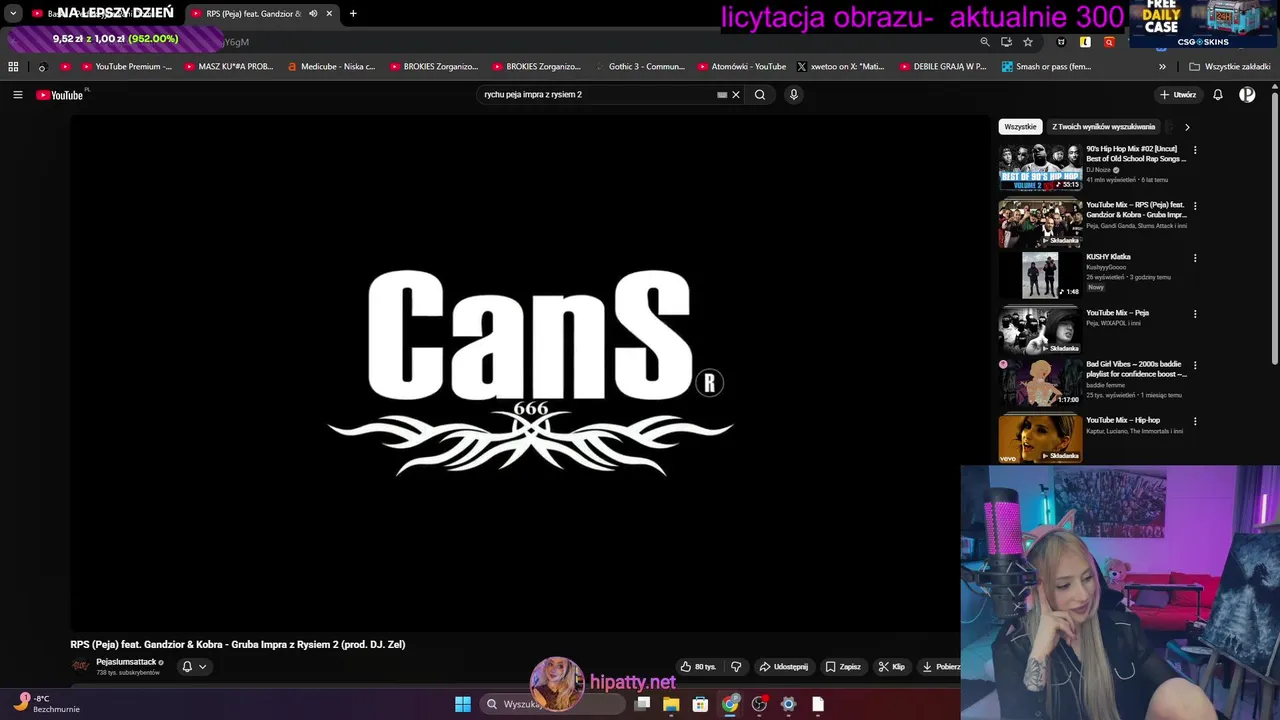This screenshot has height=720, width=1280.
Task: Expand the Chrome tab search dropdown
Action: [13, 14]
